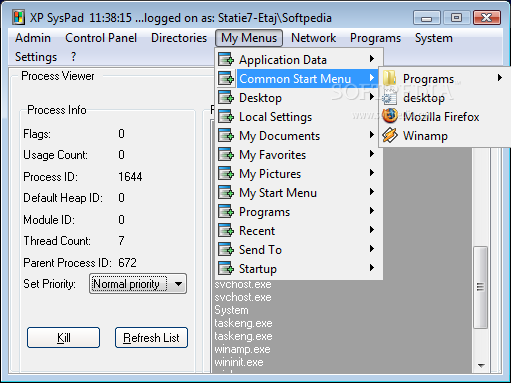Choose Local Settings from My Menus
The width and height of the screenshot is (511, 383).
click(x=299, y=117)
